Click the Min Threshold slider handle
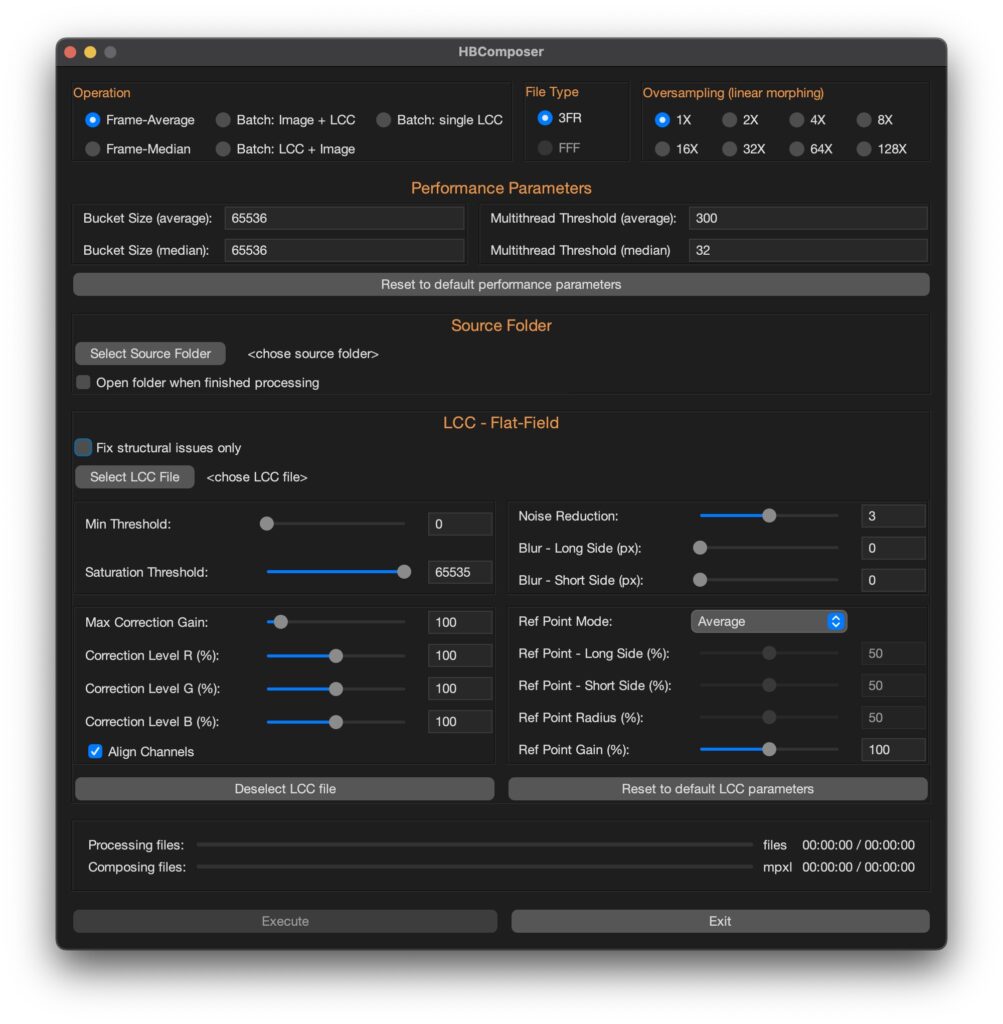Image resolution: width=1003 pixels, height=1024 pixels. click(266, 524)
